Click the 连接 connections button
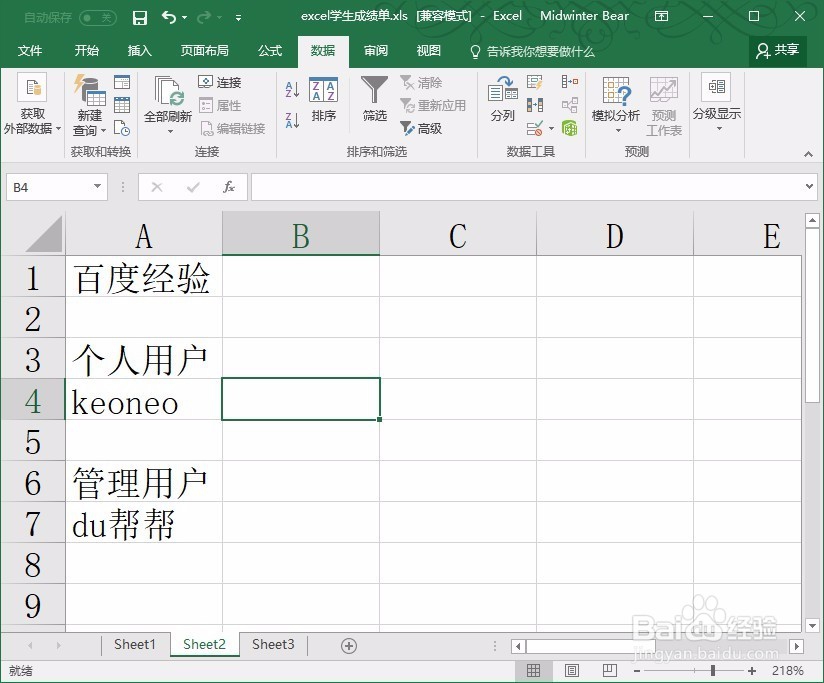 coord(220,82)
